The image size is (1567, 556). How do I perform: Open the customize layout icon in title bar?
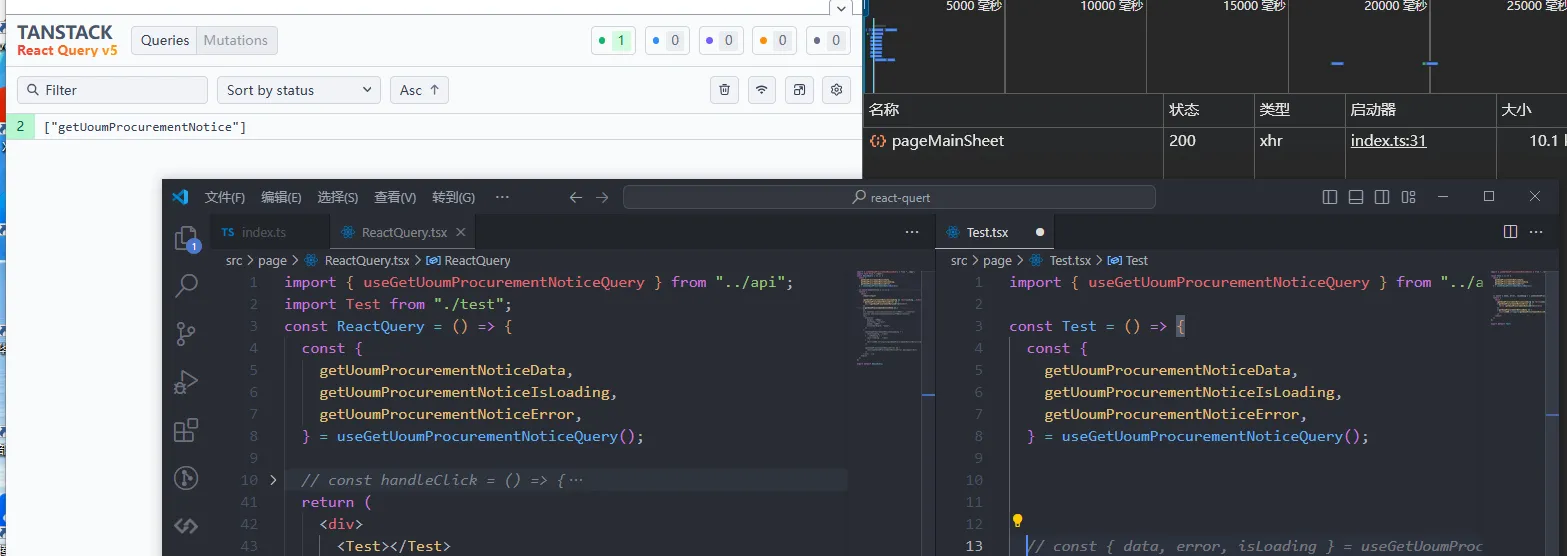1408,197
